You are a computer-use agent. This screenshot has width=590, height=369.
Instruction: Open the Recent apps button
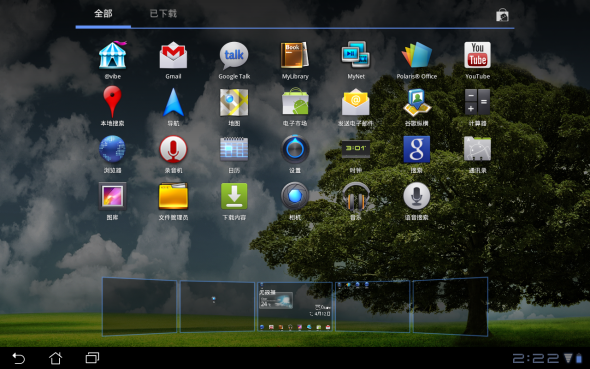(92, 358)
